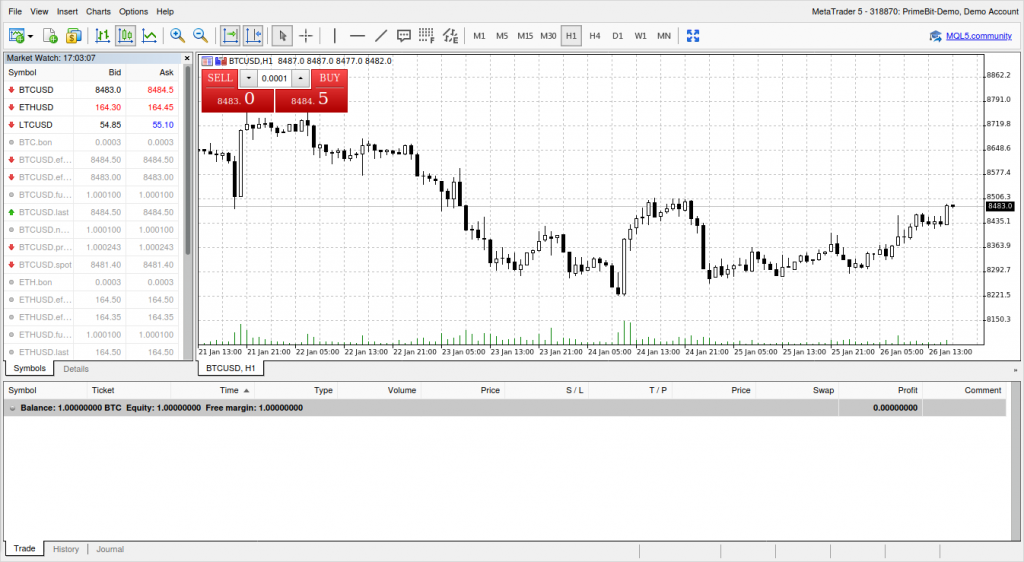Viewport: 1024px width, 562px height.
Task: Click the Market Watch vertical scrollbar
Action: 188,160
